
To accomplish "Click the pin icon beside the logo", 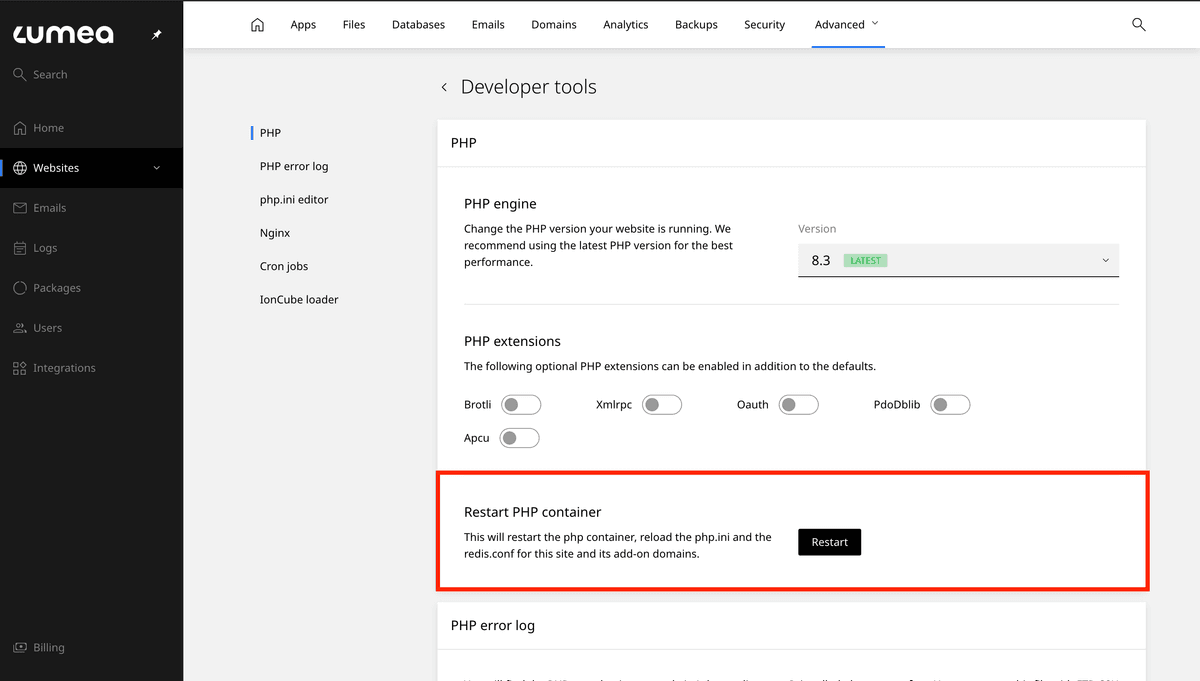I will click(x=156, y=35).
